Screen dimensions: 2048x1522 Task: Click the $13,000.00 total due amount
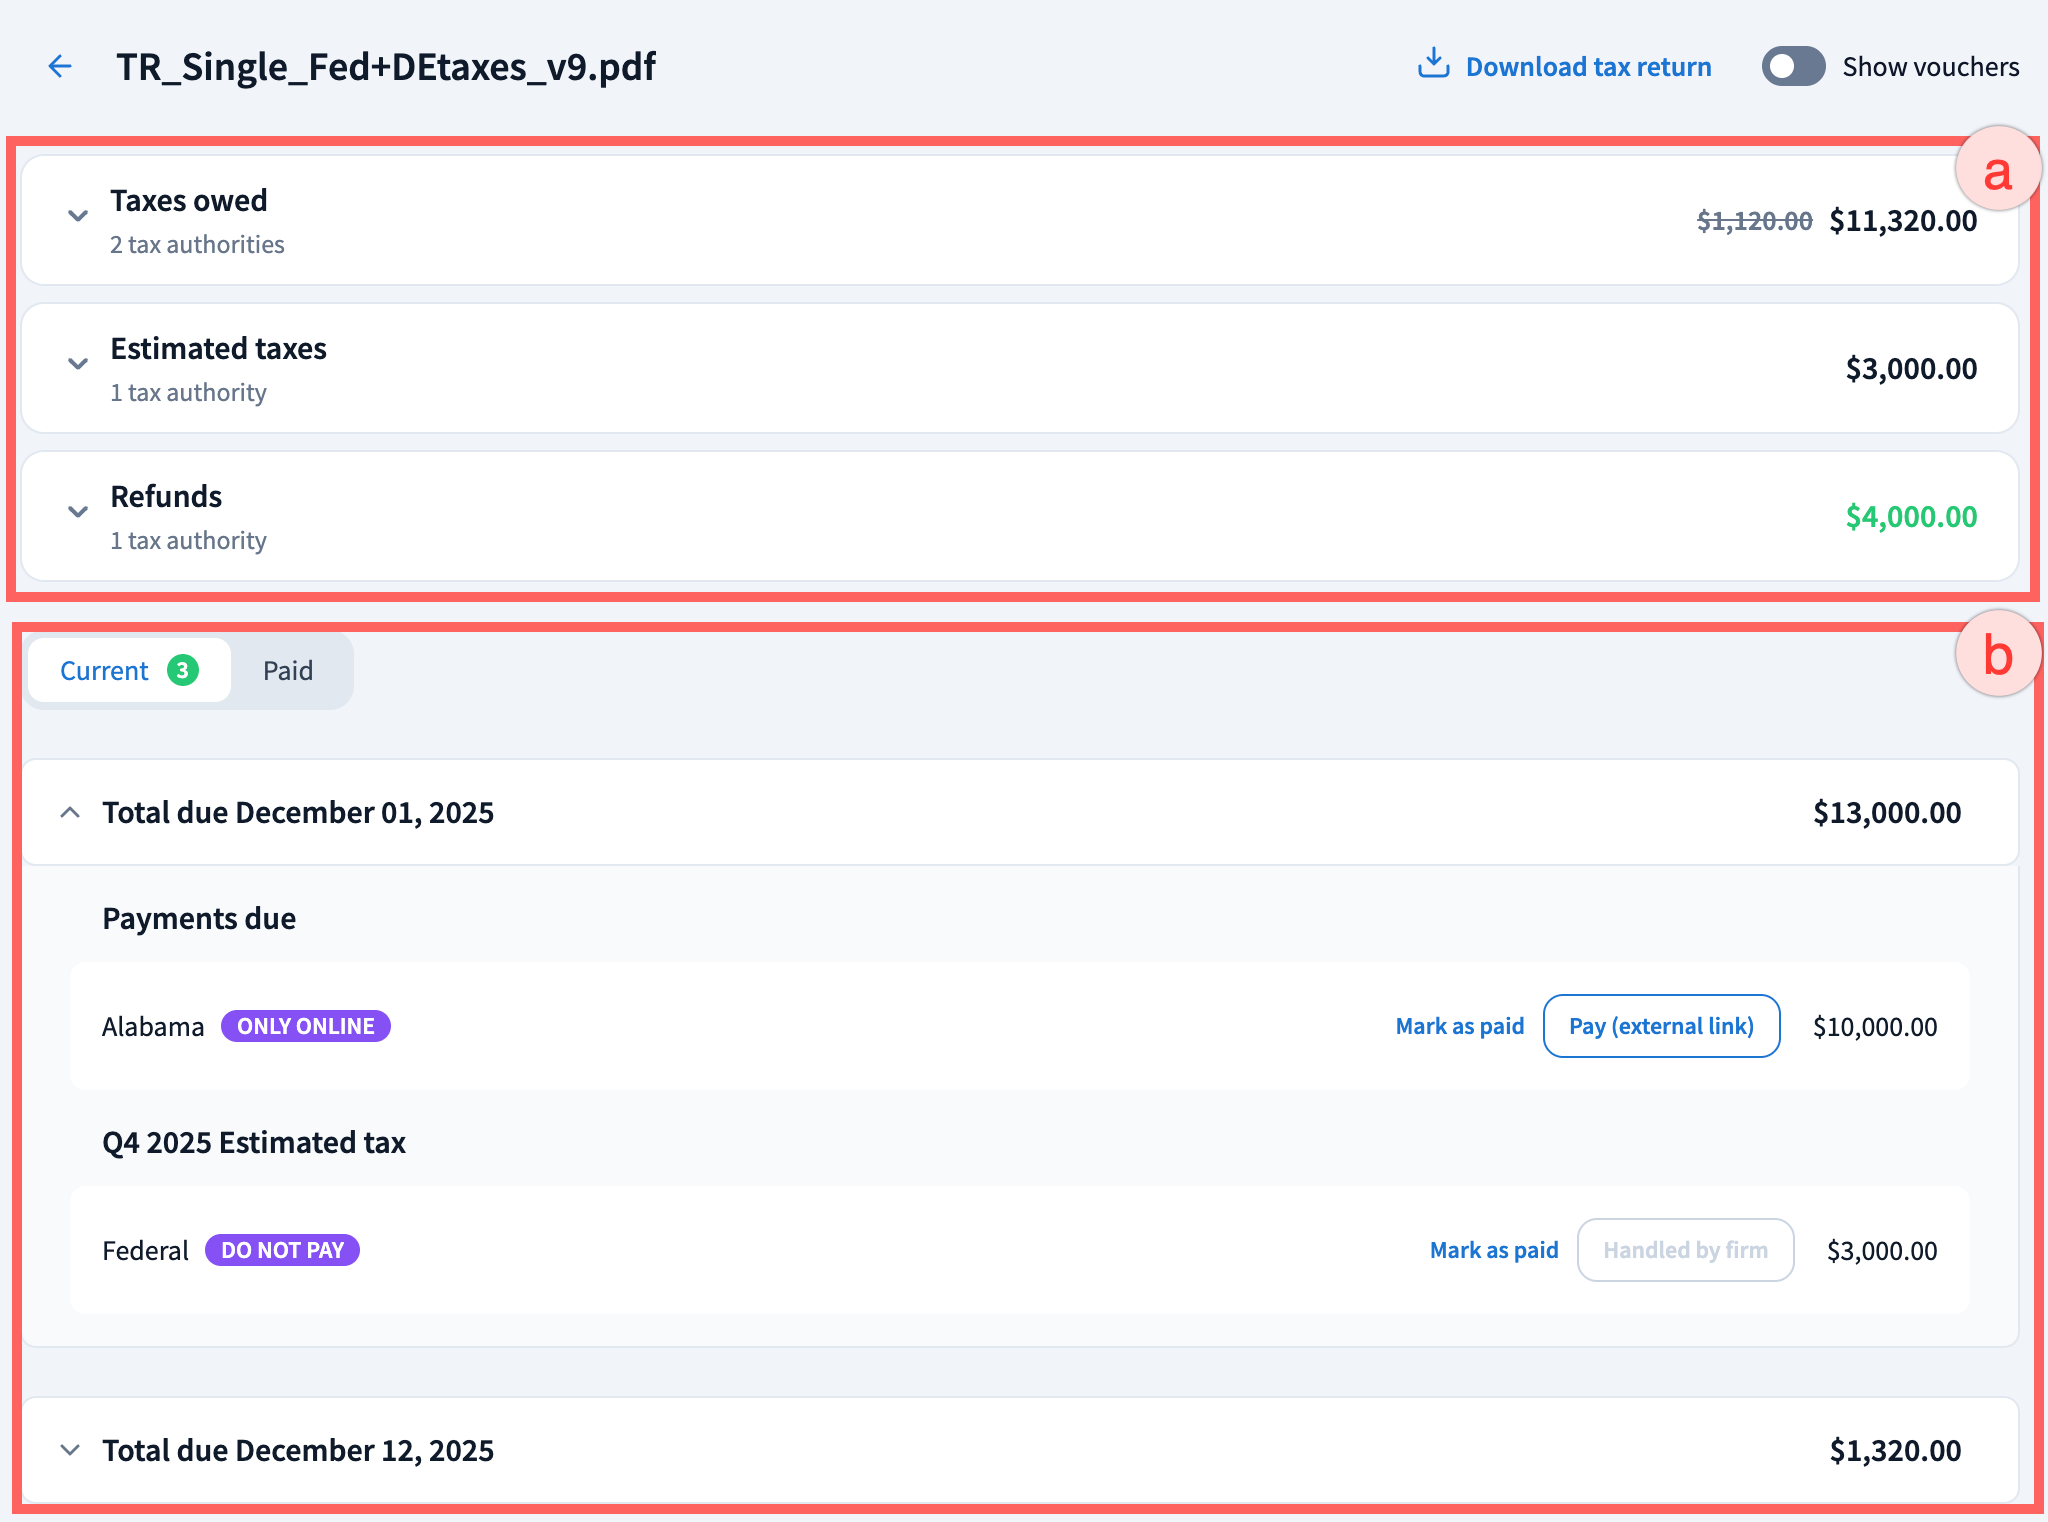(1887, 812)
